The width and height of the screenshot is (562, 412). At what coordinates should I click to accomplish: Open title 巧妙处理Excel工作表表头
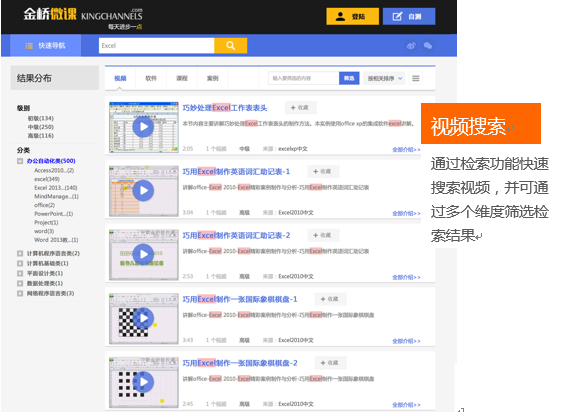(225, 108)
